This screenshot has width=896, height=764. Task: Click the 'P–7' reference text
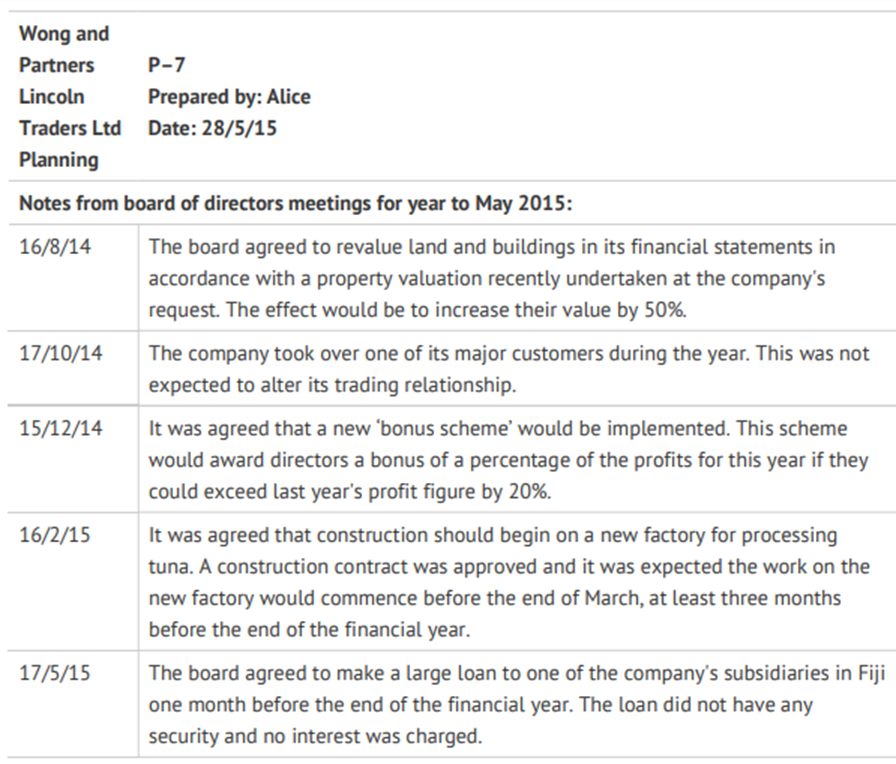[x=166, y=65]
